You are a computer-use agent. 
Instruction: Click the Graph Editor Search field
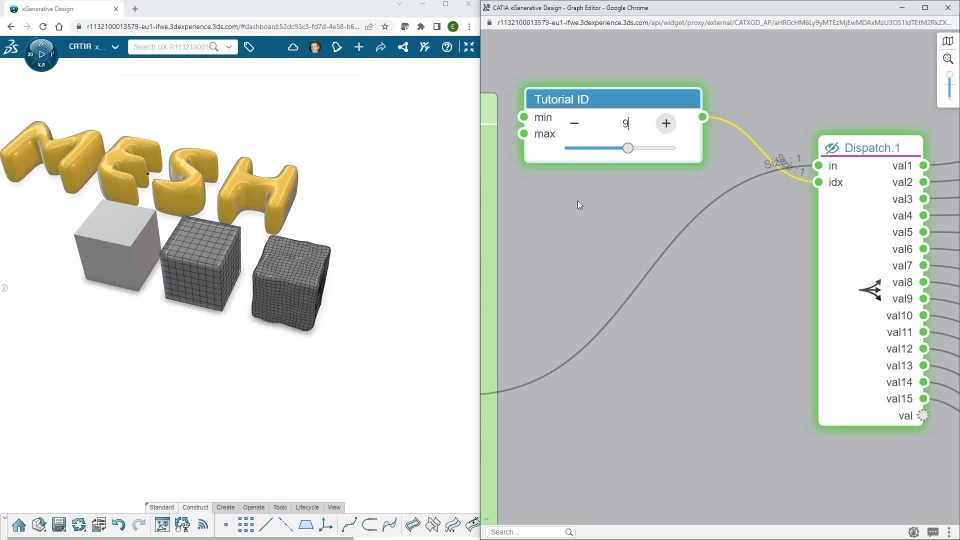tap(530, 532)
